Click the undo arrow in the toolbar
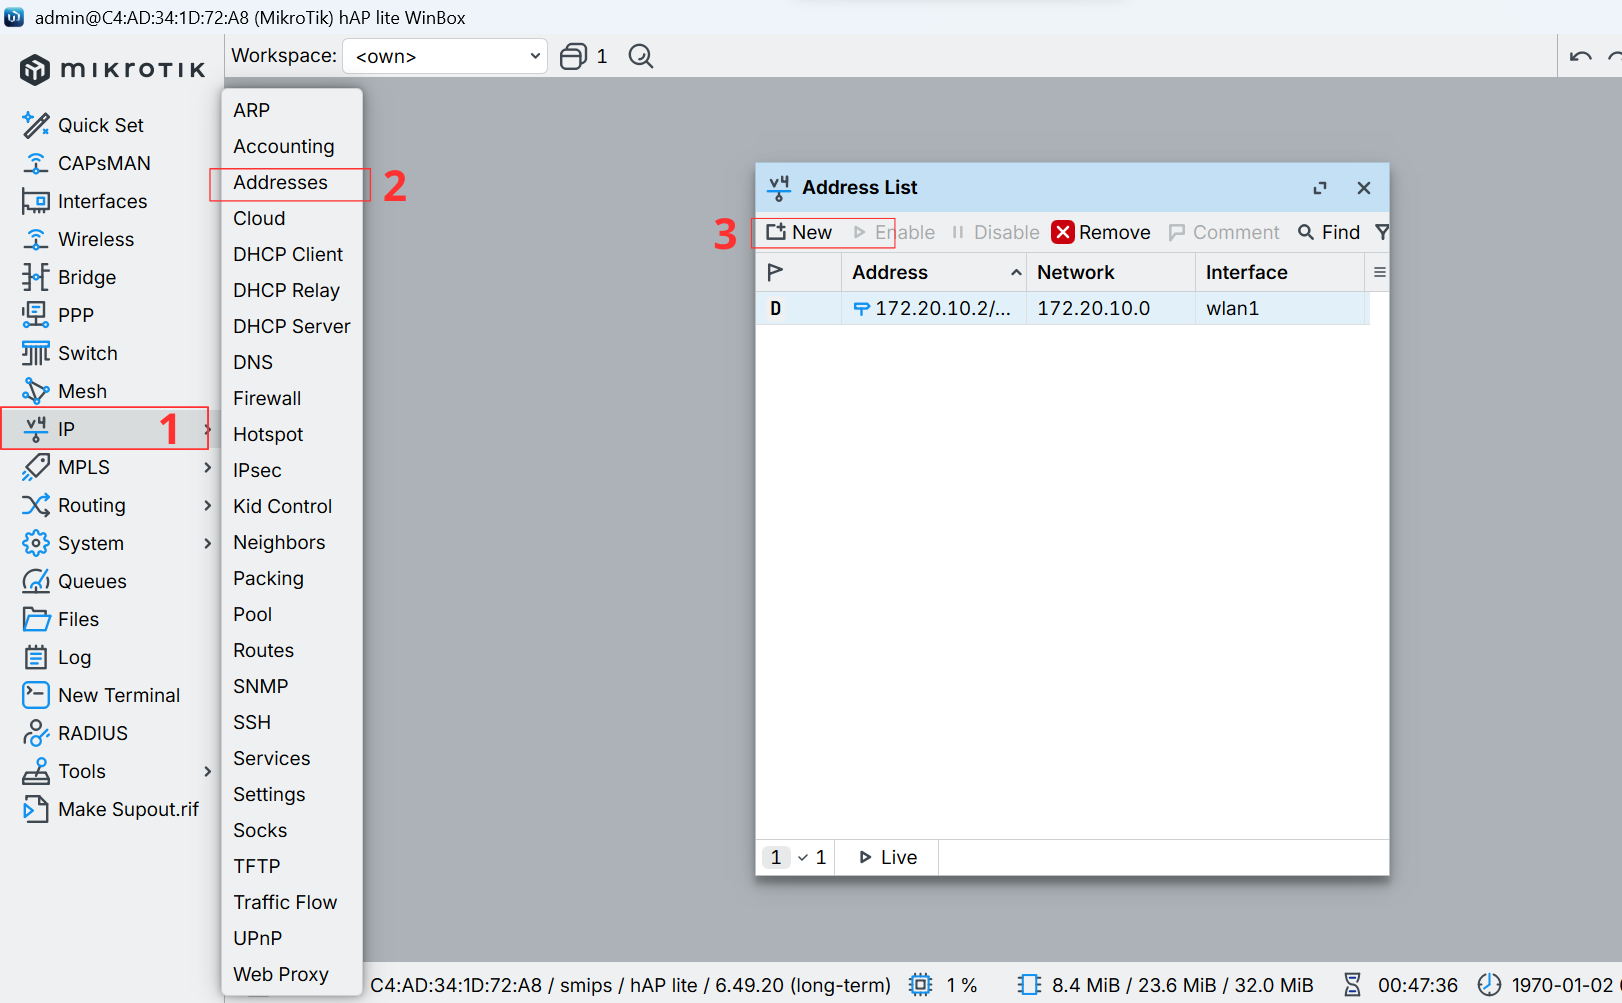Image resolution: width=1622 pixels, height=1003 pixels. click(1581, 56)
